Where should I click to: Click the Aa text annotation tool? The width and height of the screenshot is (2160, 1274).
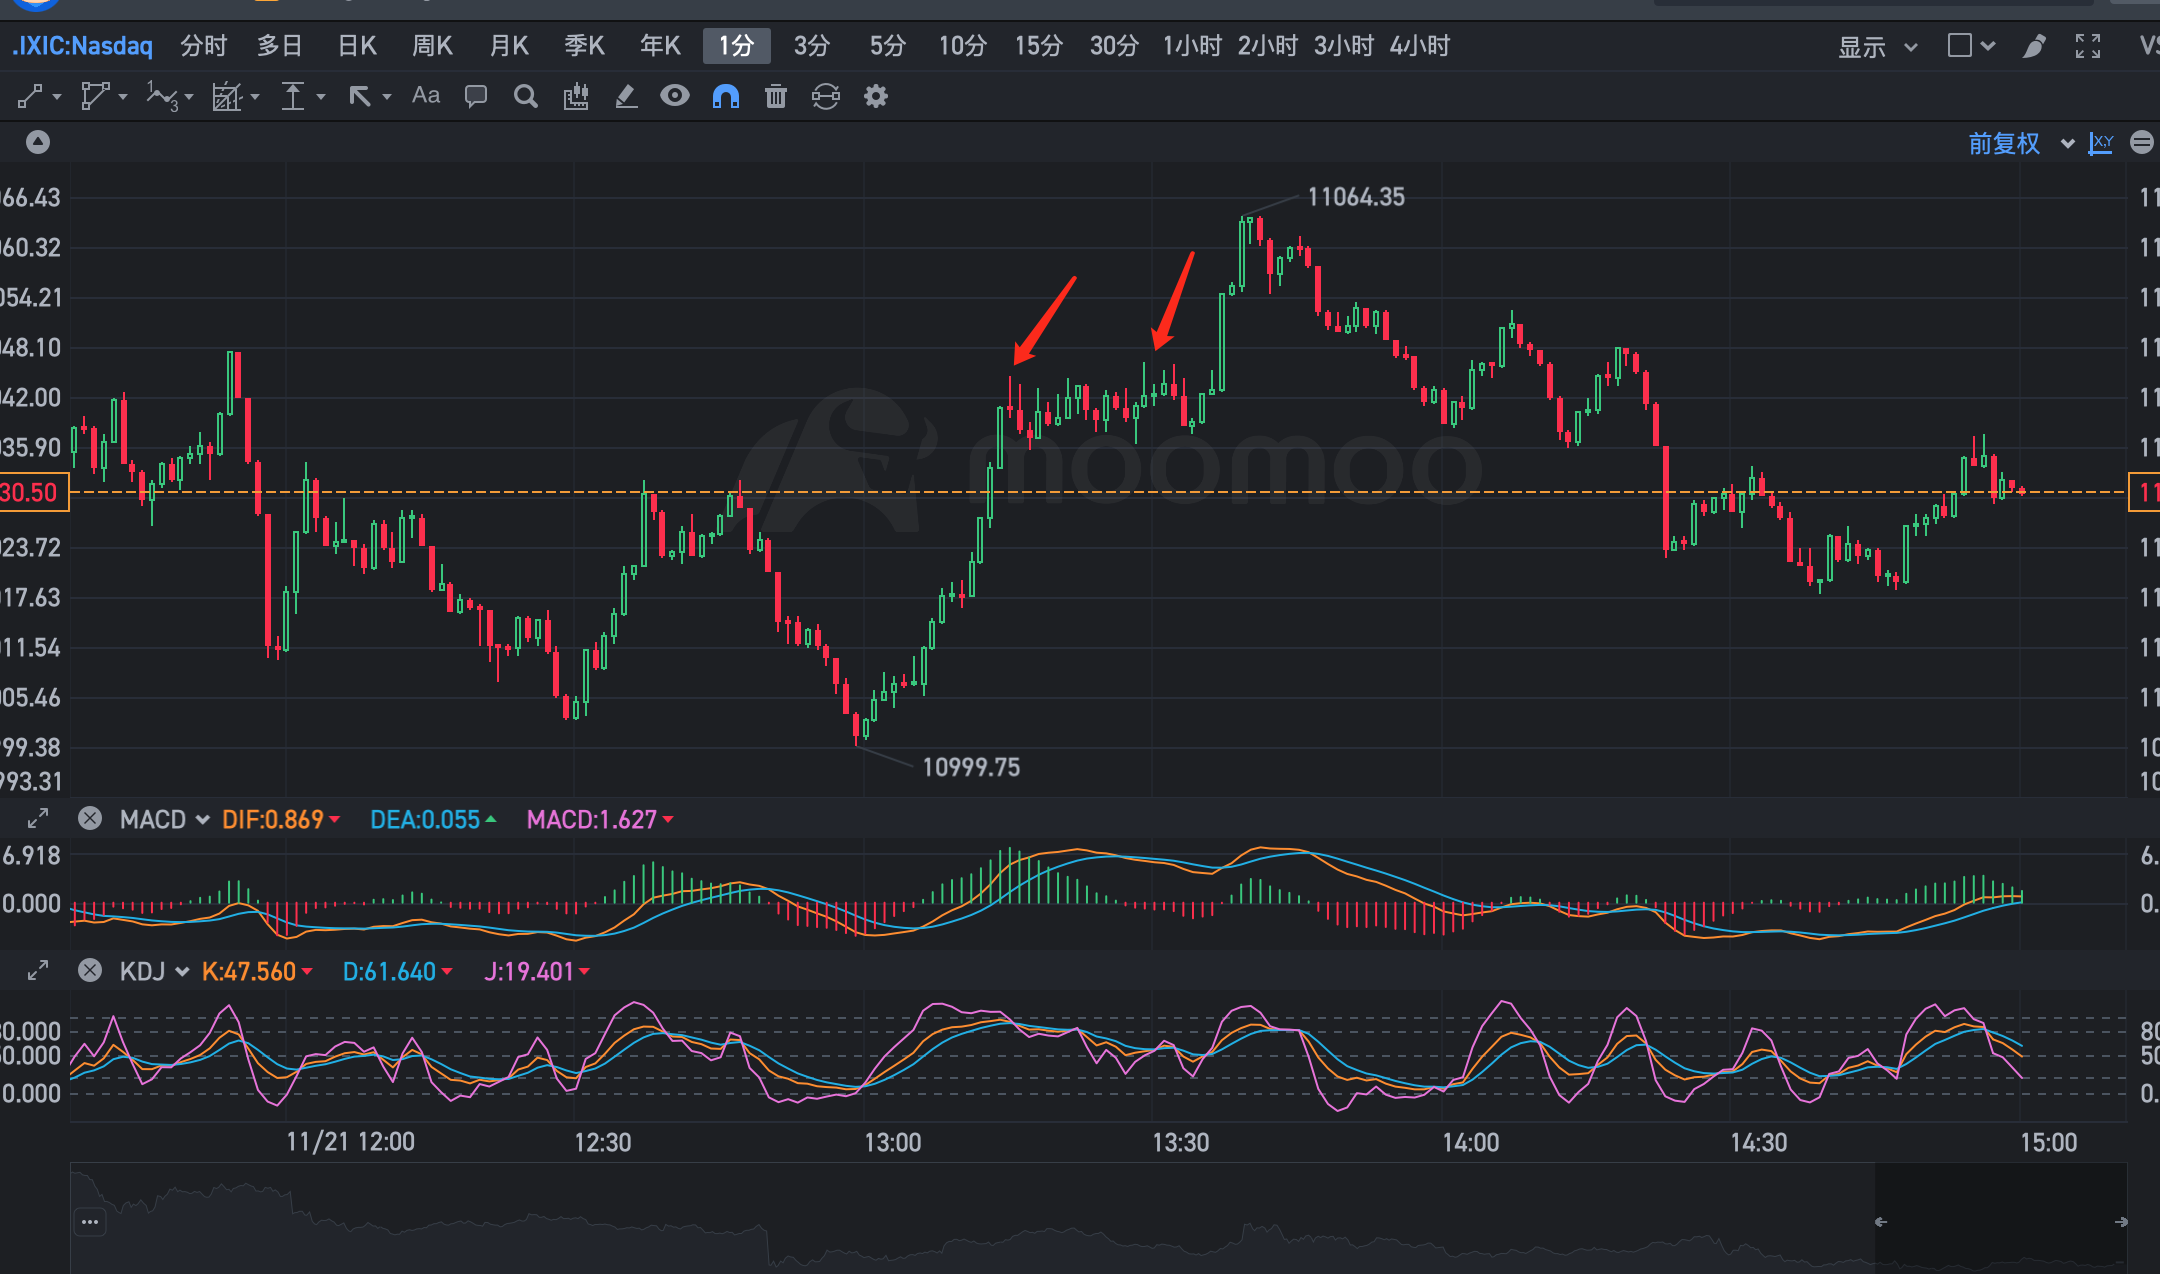426,96
